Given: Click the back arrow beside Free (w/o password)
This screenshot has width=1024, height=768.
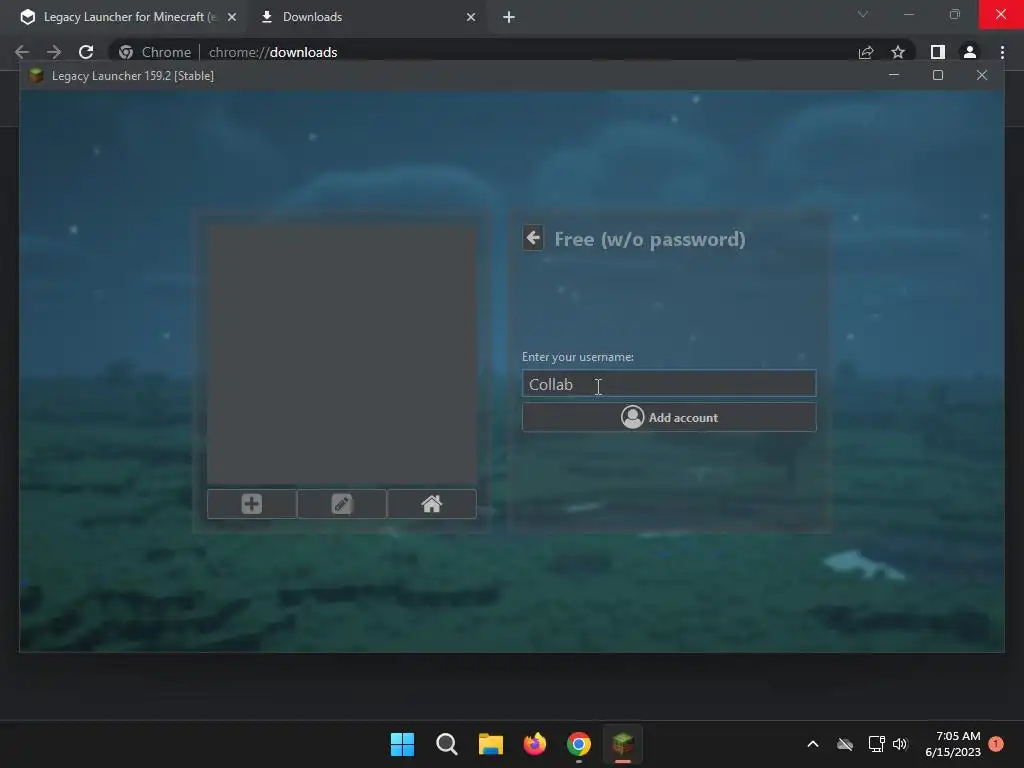Looking at the screenshot, I should coord(533,238).
